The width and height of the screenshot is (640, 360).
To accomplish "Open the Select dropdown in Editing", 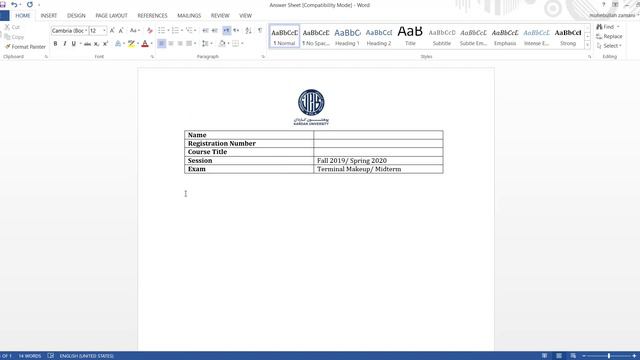I will pyautogui.click(x=609, y=46).
